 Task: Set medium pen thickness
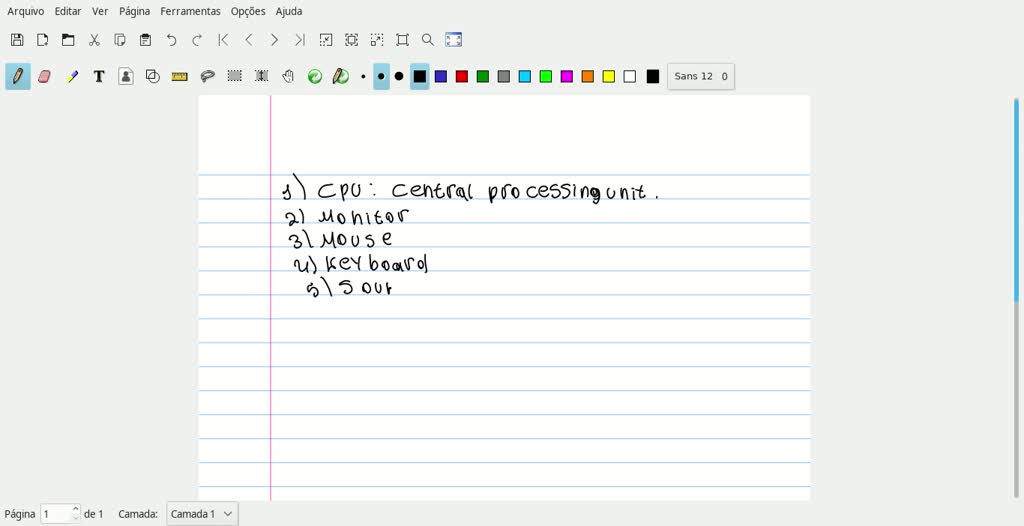(x=381, y=76)
